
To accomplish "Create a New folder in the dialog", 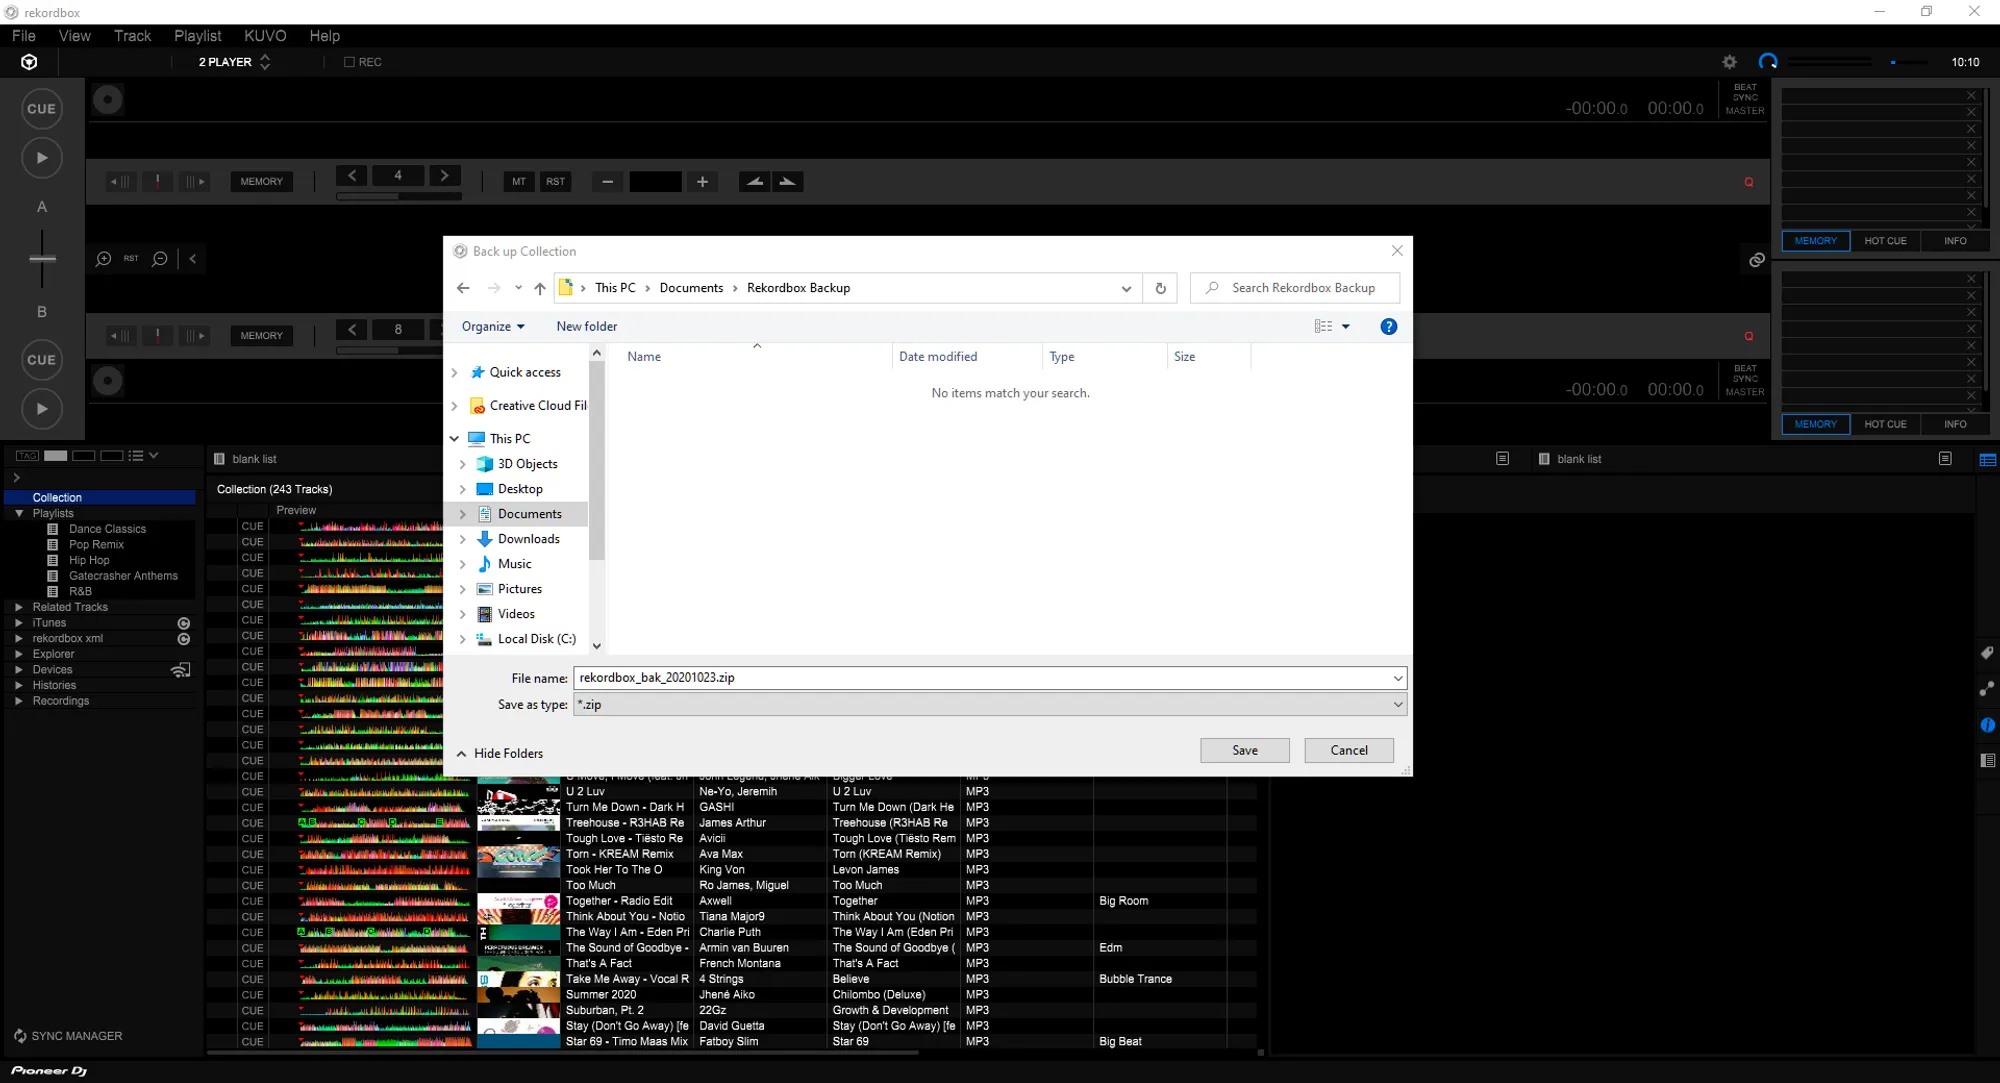I will [x=586, y=326].
